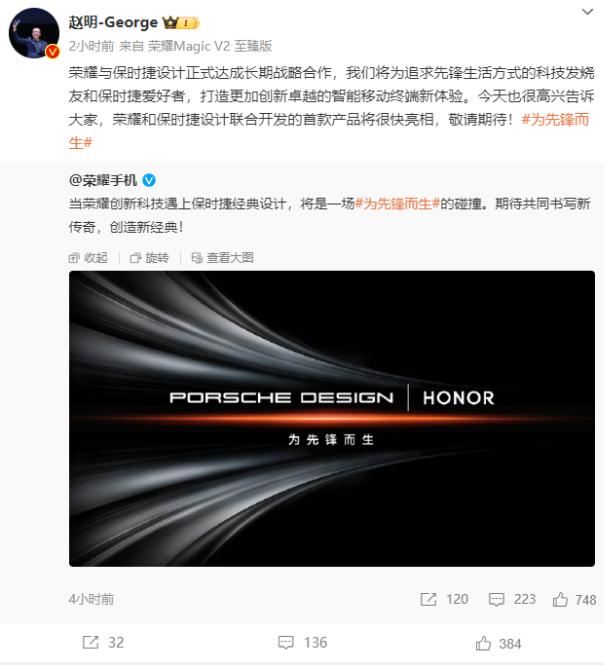Open comments on original post with 223
Screen dimensions: 604x665
[x=512, y=599]
